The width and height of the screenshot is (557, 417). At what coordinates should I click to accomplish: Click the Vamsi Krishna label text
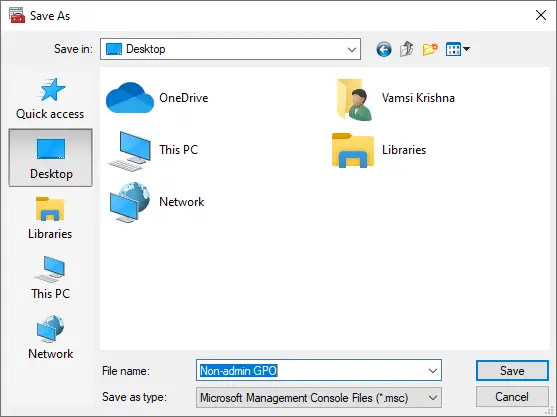tap(418, 98)
